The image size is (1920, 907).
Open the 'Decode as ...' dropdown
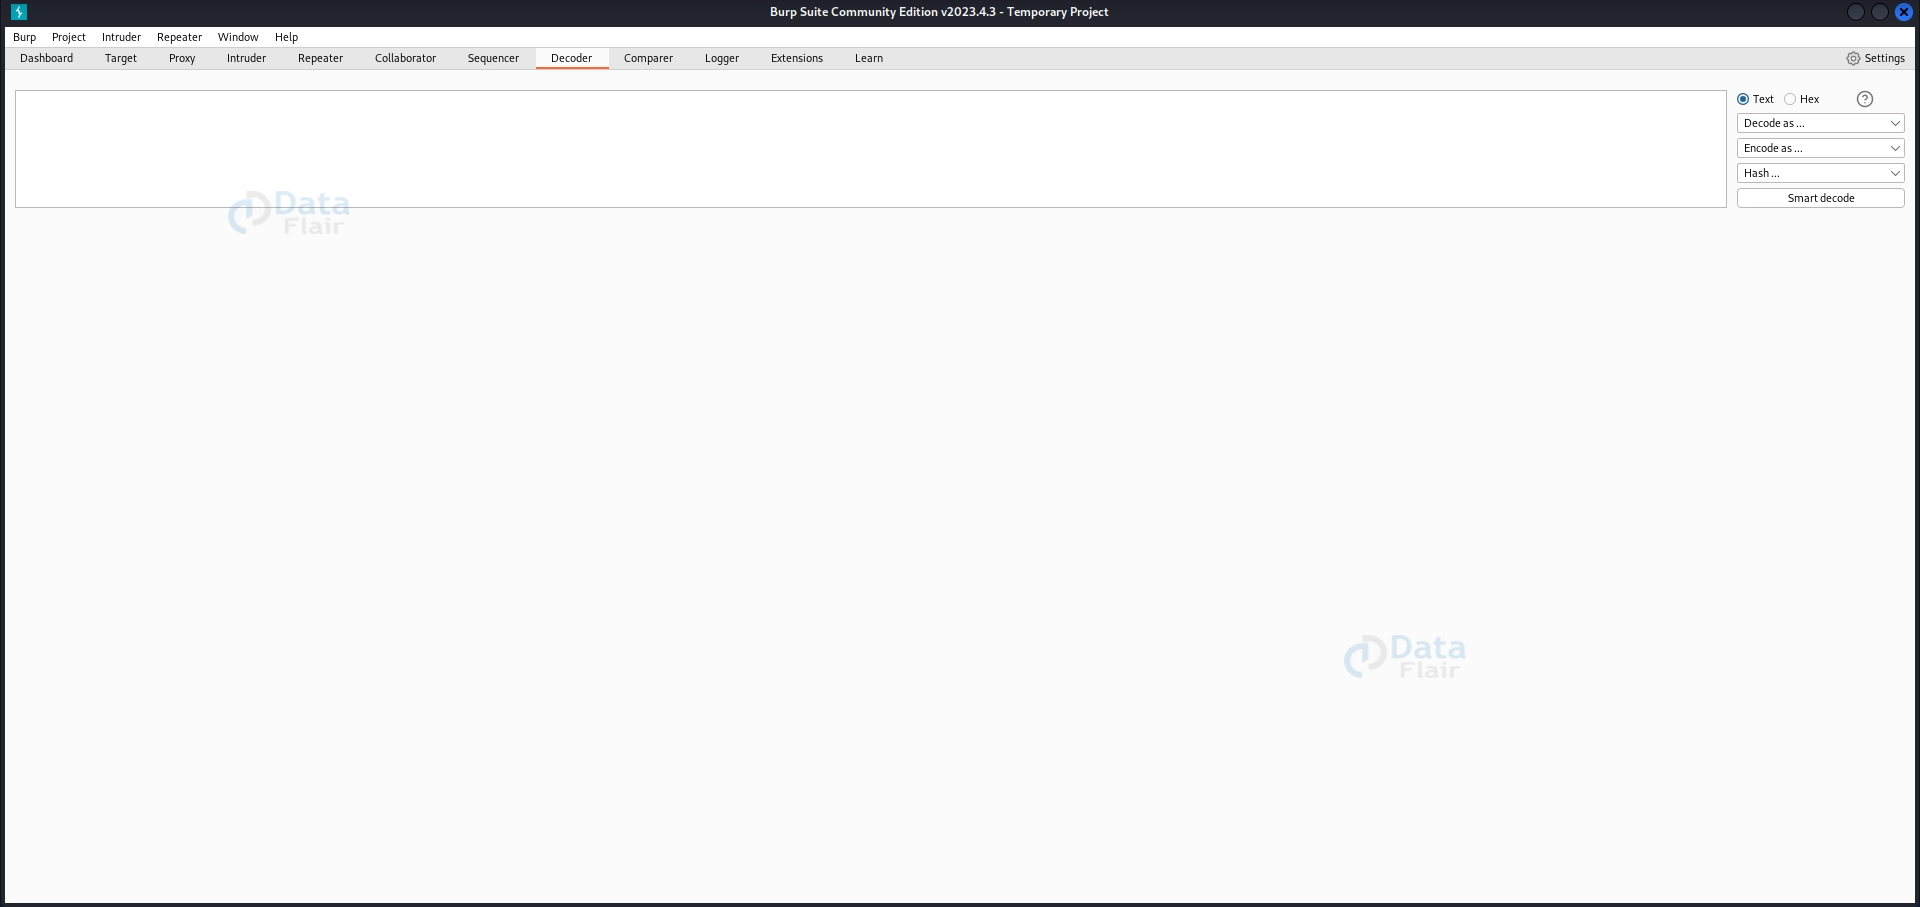tap(1820, 123)
